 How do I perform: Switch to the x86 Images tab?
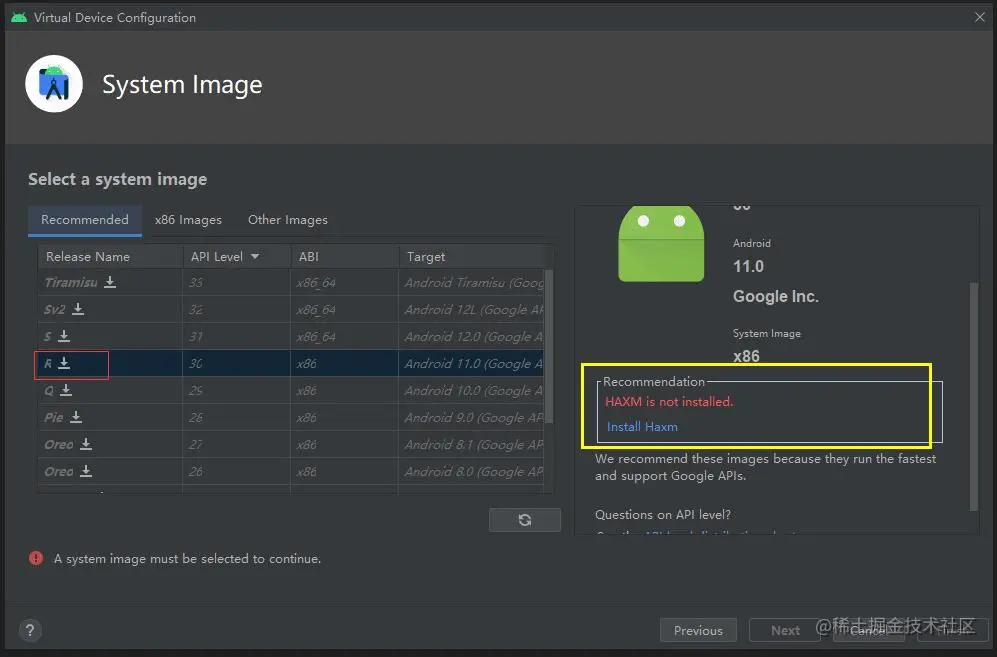click(x=188, y=220)
